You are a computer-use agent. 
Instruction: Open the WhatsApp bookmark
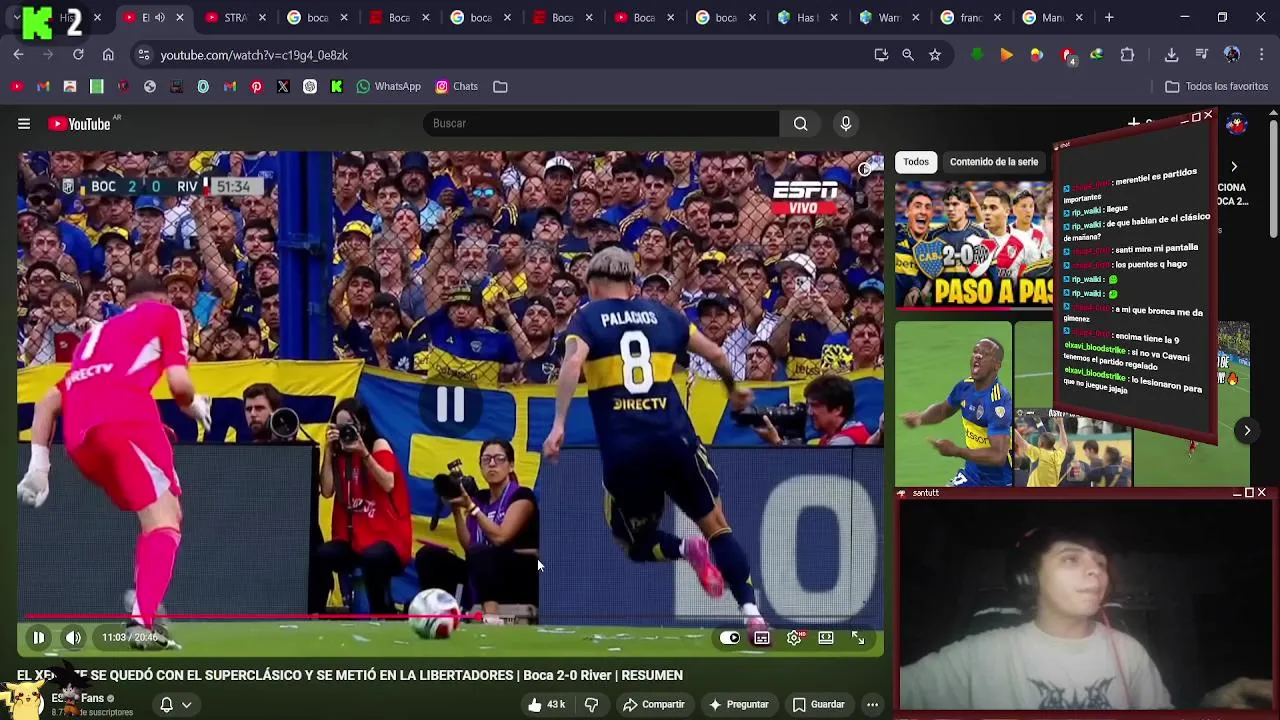pos(389,86)
